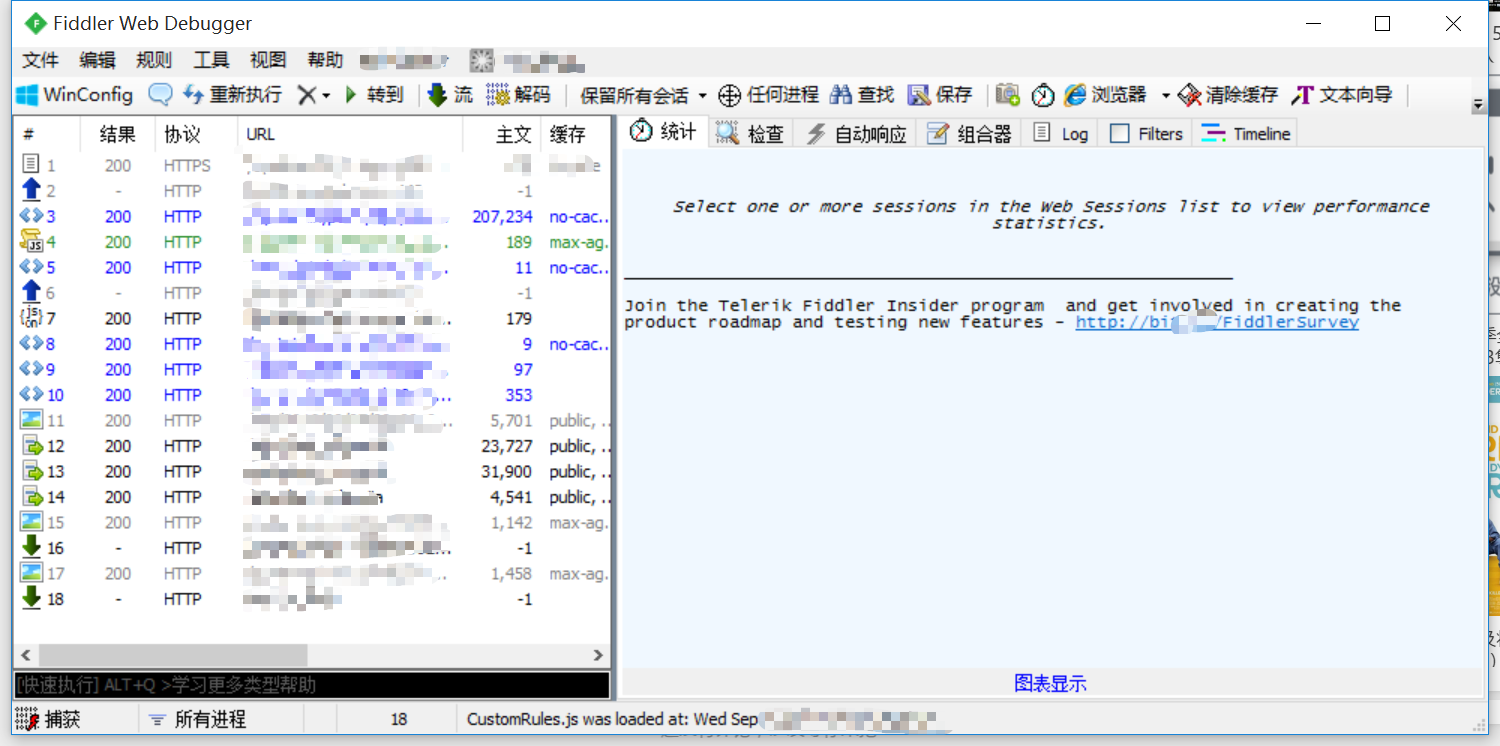Select session 11 image icon

(31, 420)
